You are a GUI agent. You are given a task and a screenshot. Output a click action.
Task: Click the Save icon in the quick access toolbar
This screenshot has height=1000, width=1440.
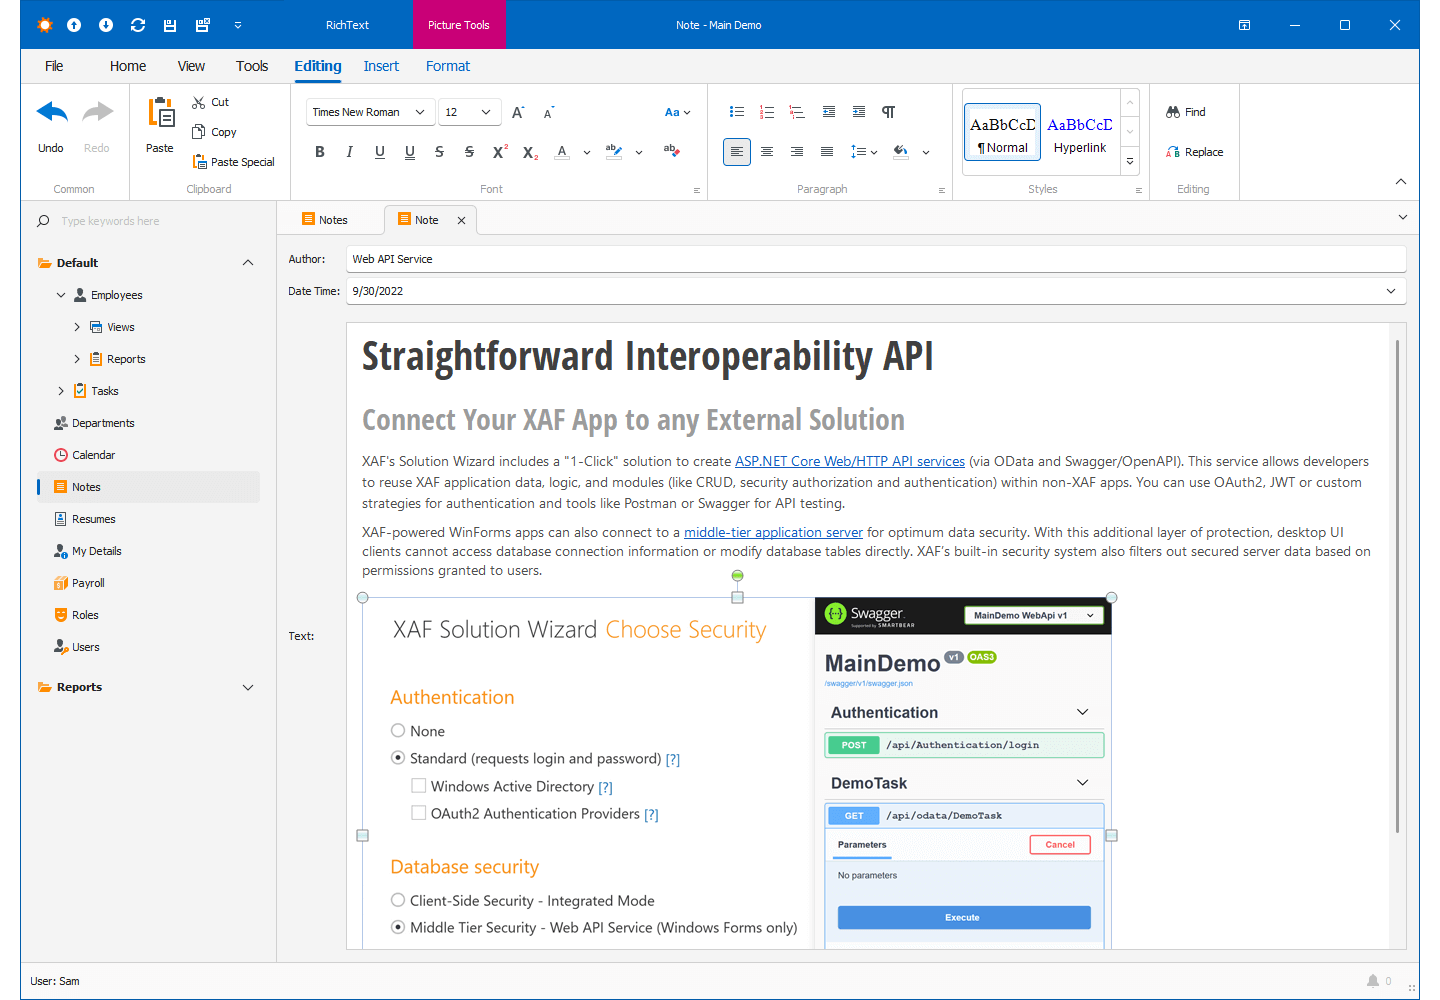tap(170, 24)
